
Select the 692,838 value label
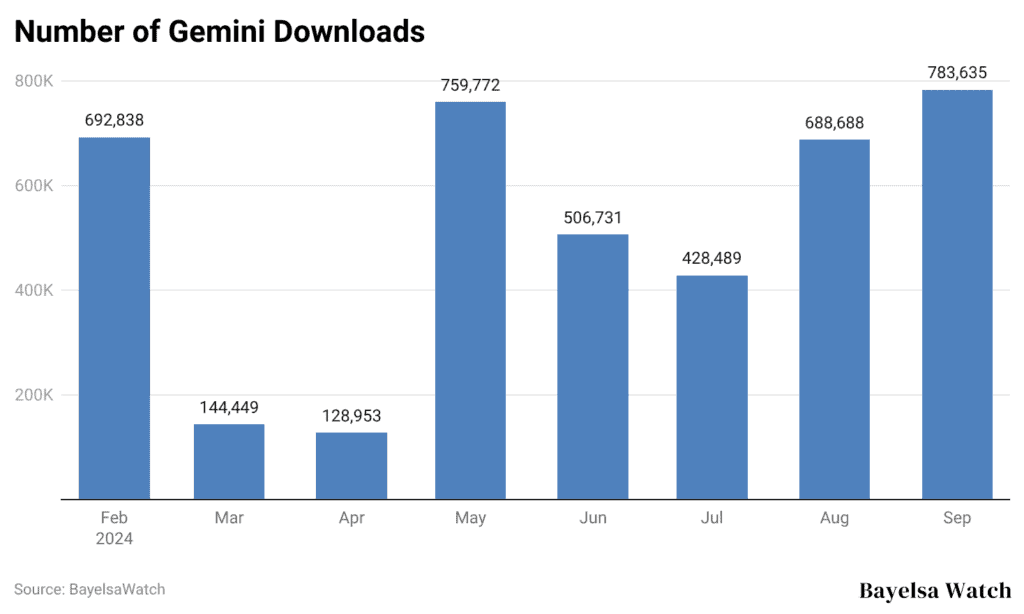tap(113, 119)
